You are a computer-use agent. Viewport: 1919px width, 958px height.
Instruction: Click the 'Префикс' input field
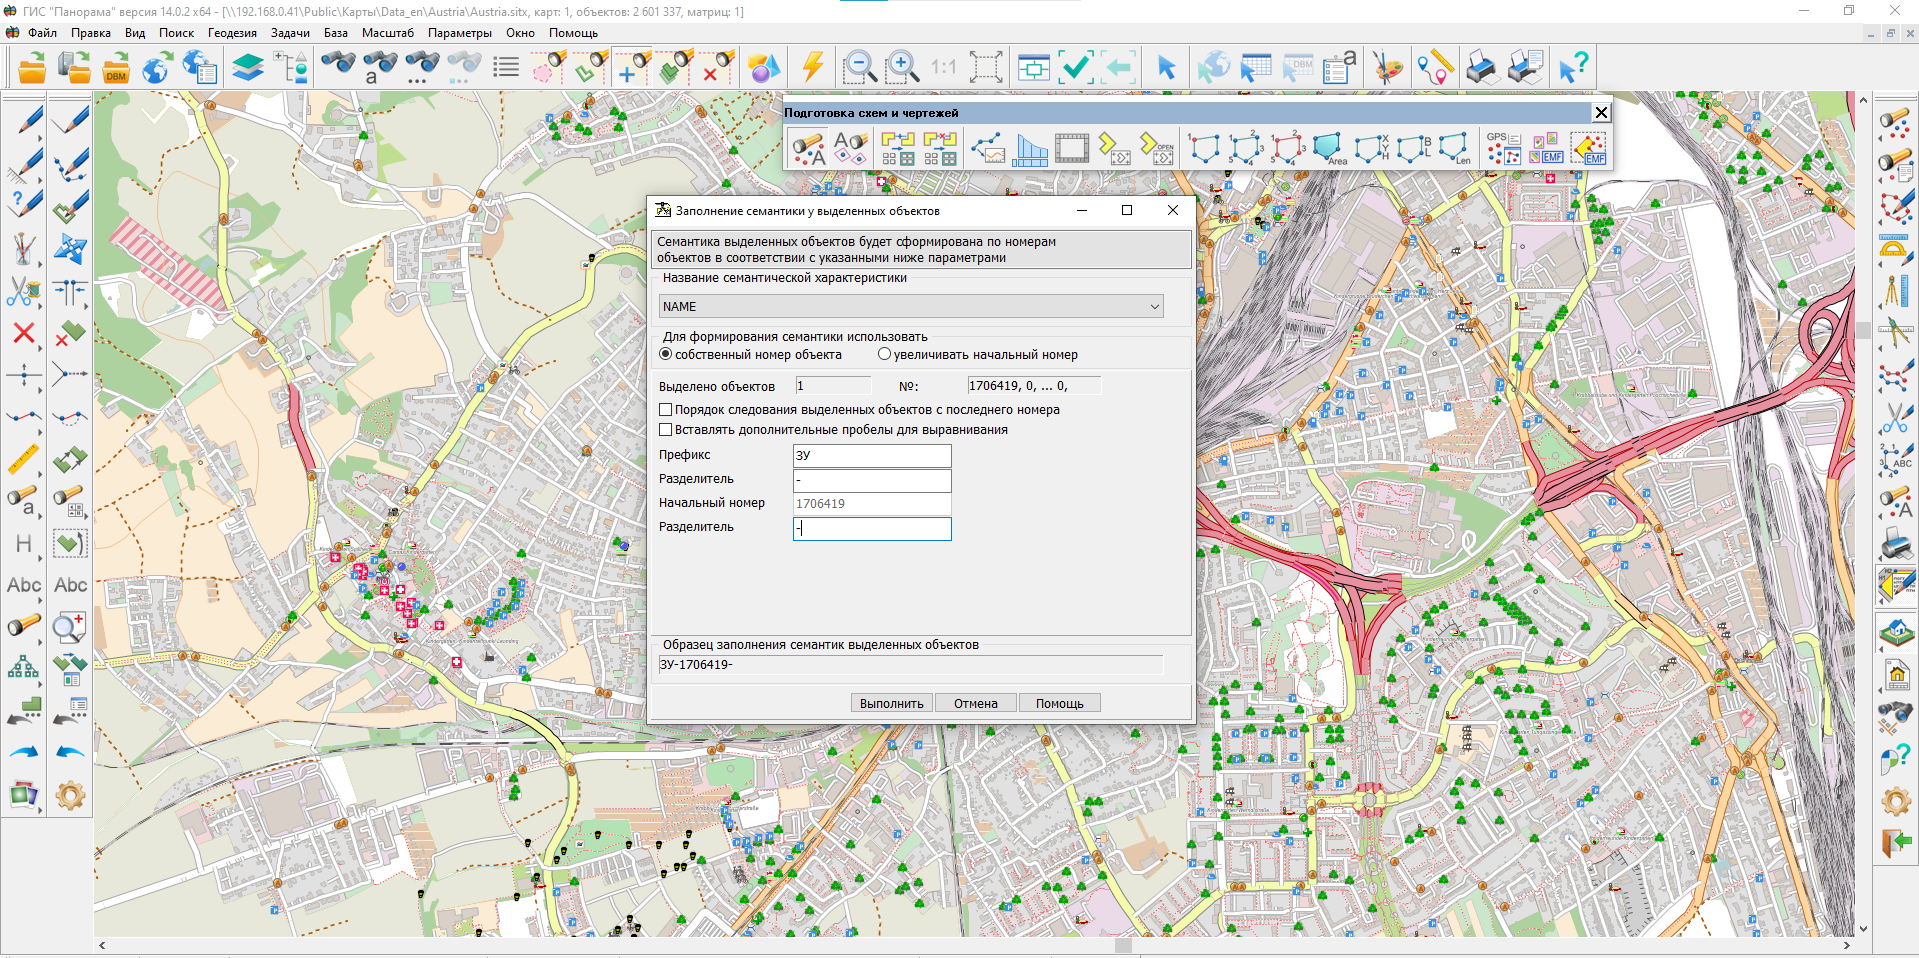(x=871, y=456)
